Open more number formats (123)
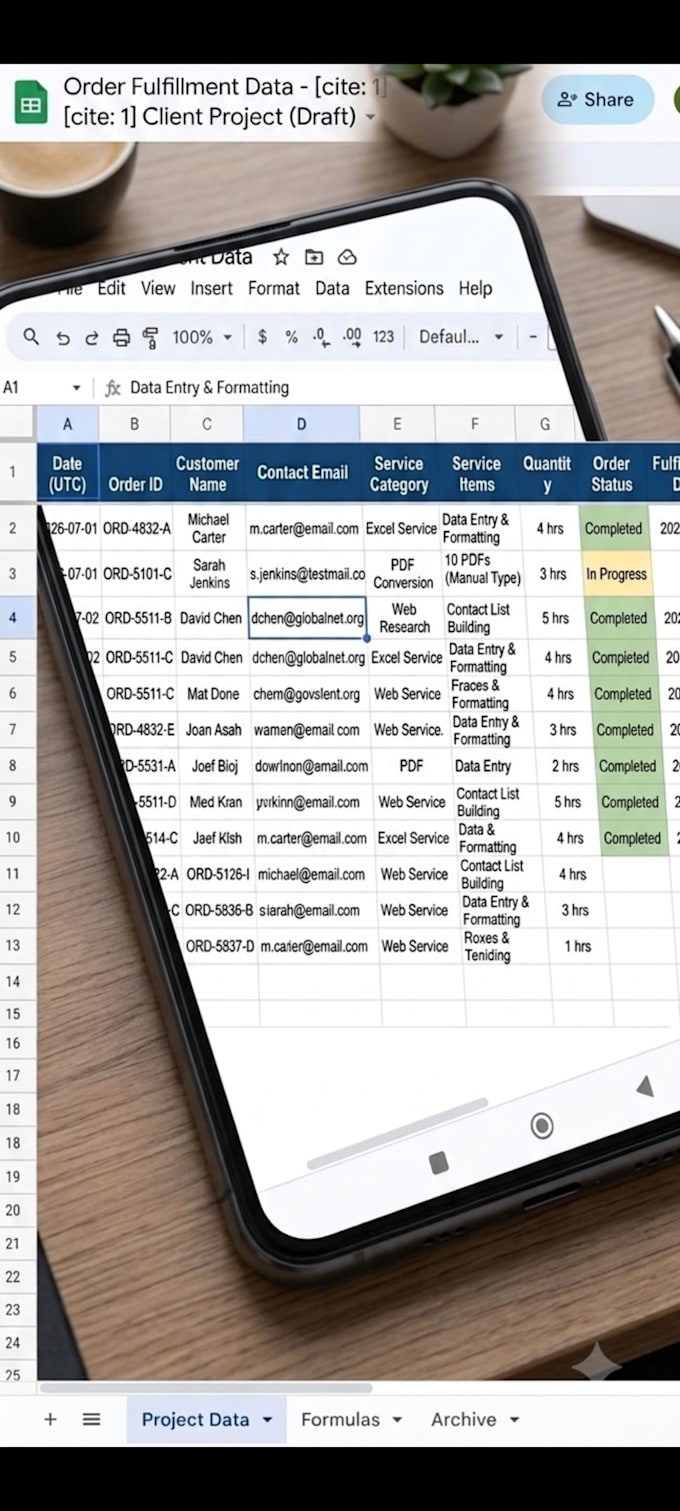The height and width of the screenshot is (1511, 680). click(x=384, y=337)
